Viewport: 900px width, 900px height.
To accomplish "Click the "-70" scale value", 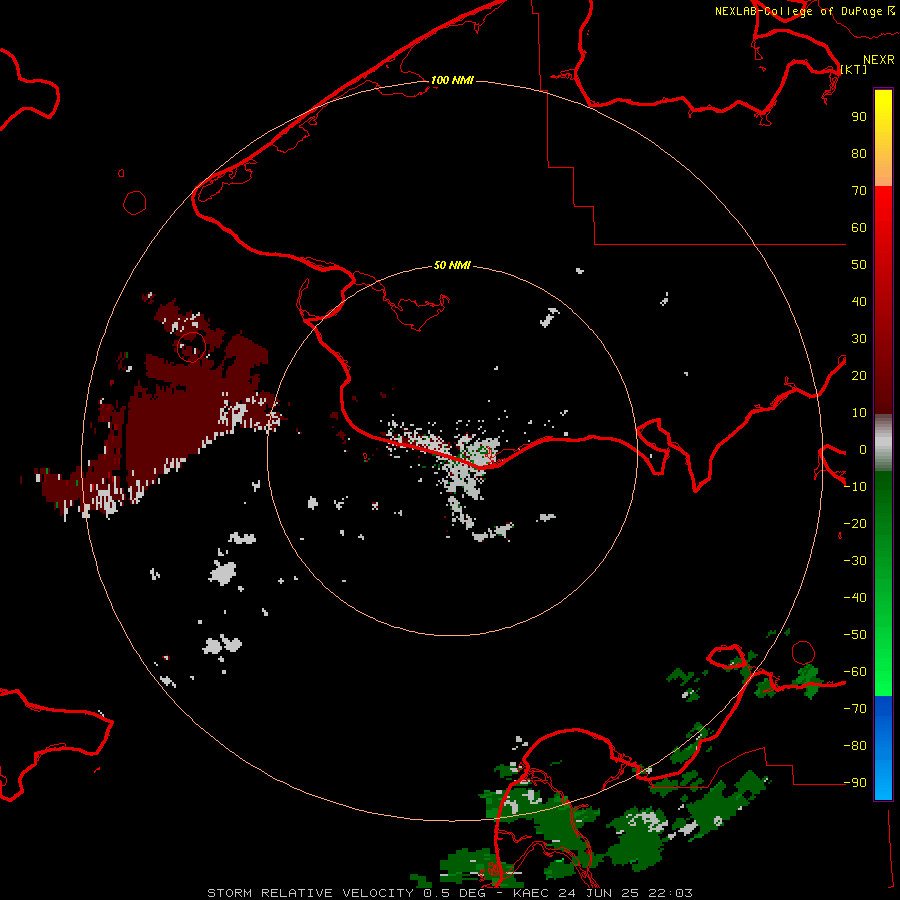I will tap(855, 708).
